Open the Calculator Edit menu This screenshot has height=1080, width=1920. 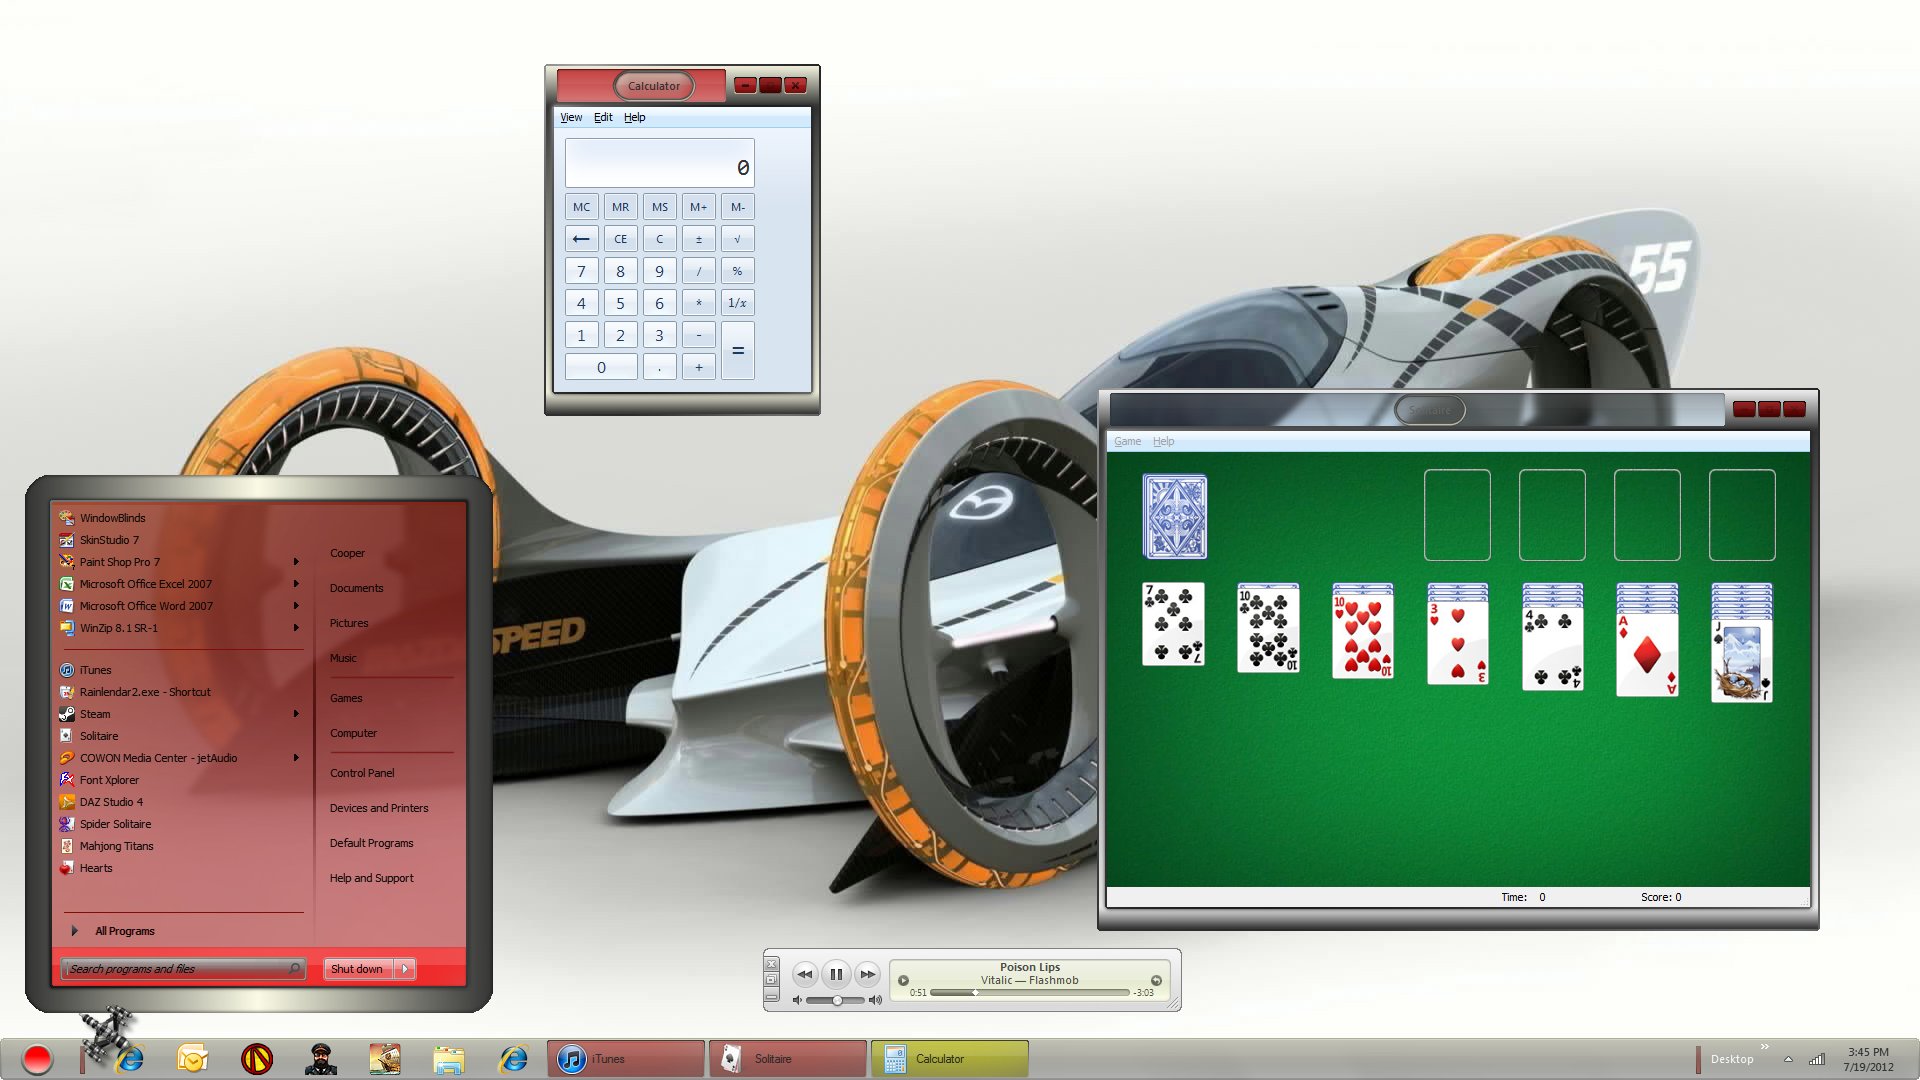(603, 117)
